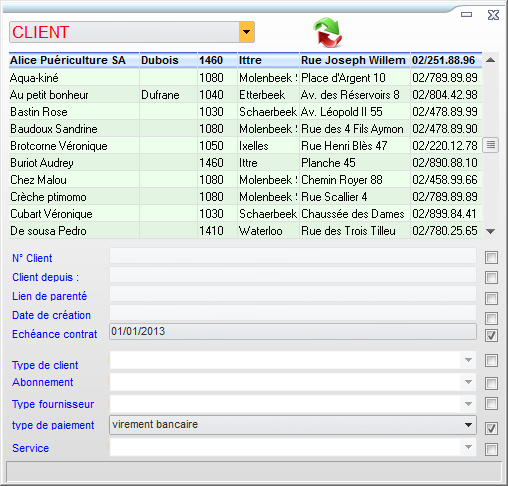Image resolution: width=508 pixels, height=486 pixels.
Task: Close the client window
Action: tap(493, 15)
